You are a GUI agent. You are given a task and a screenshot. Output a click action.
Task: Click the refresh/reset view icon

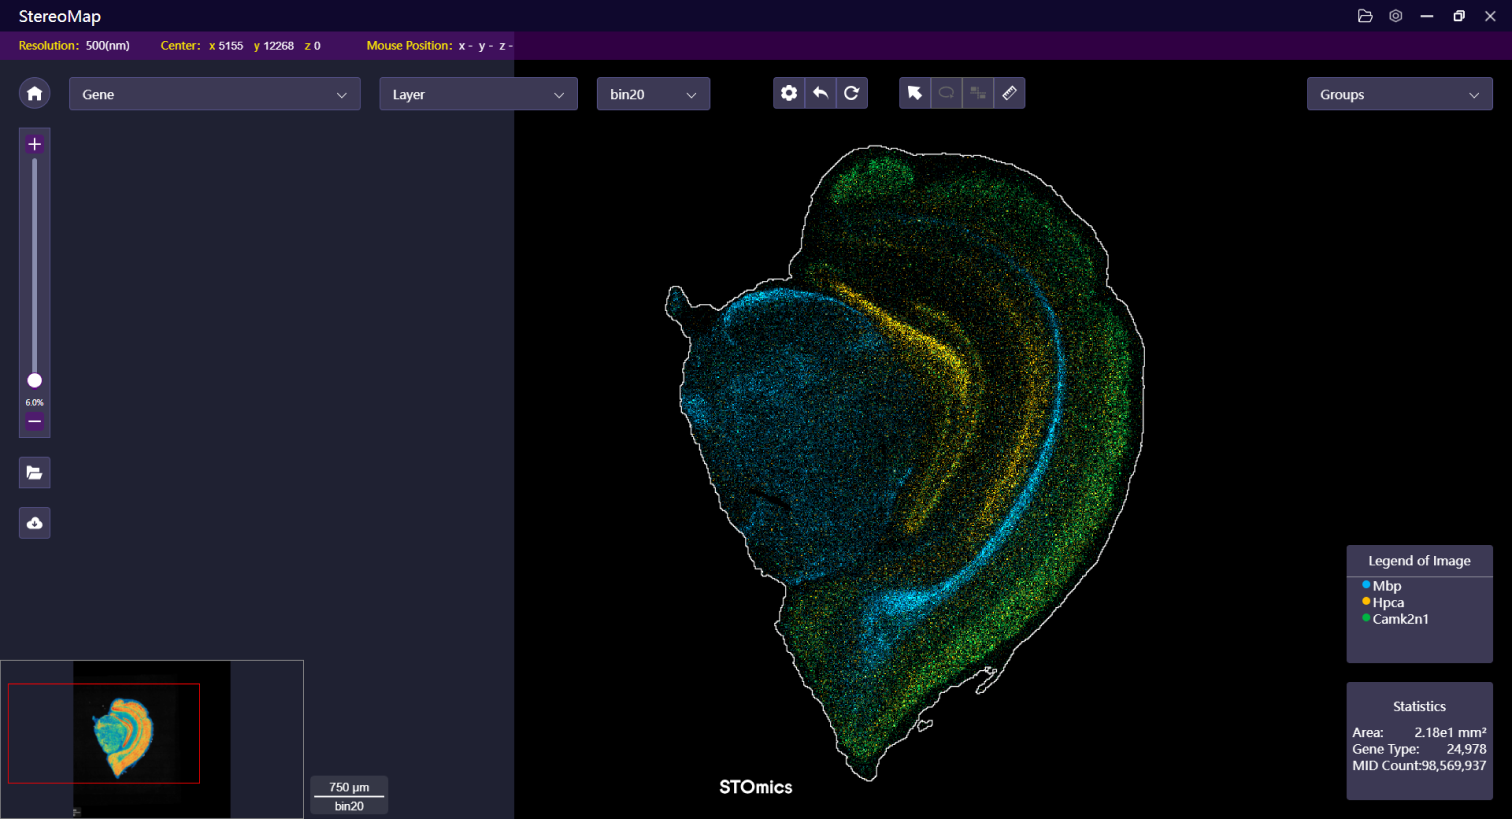[x=851, y=93]
